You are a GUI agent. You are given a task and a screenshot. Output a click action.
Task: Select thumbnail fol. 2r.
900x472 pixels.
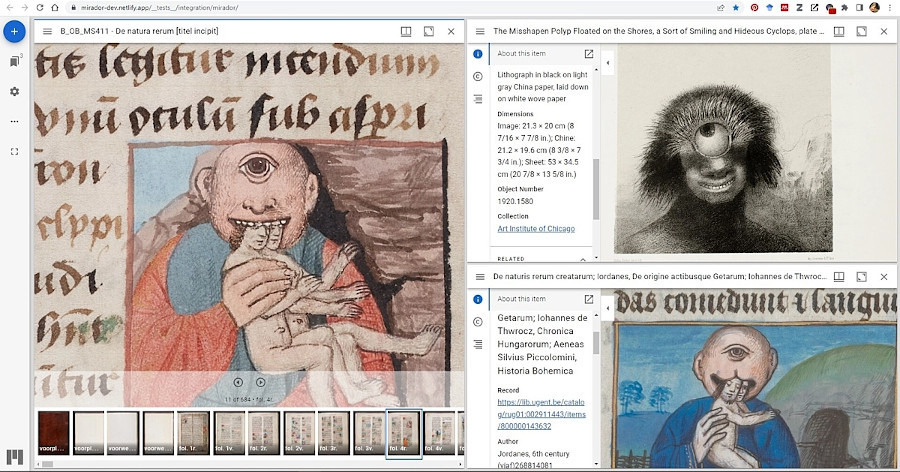click(264, 433)
